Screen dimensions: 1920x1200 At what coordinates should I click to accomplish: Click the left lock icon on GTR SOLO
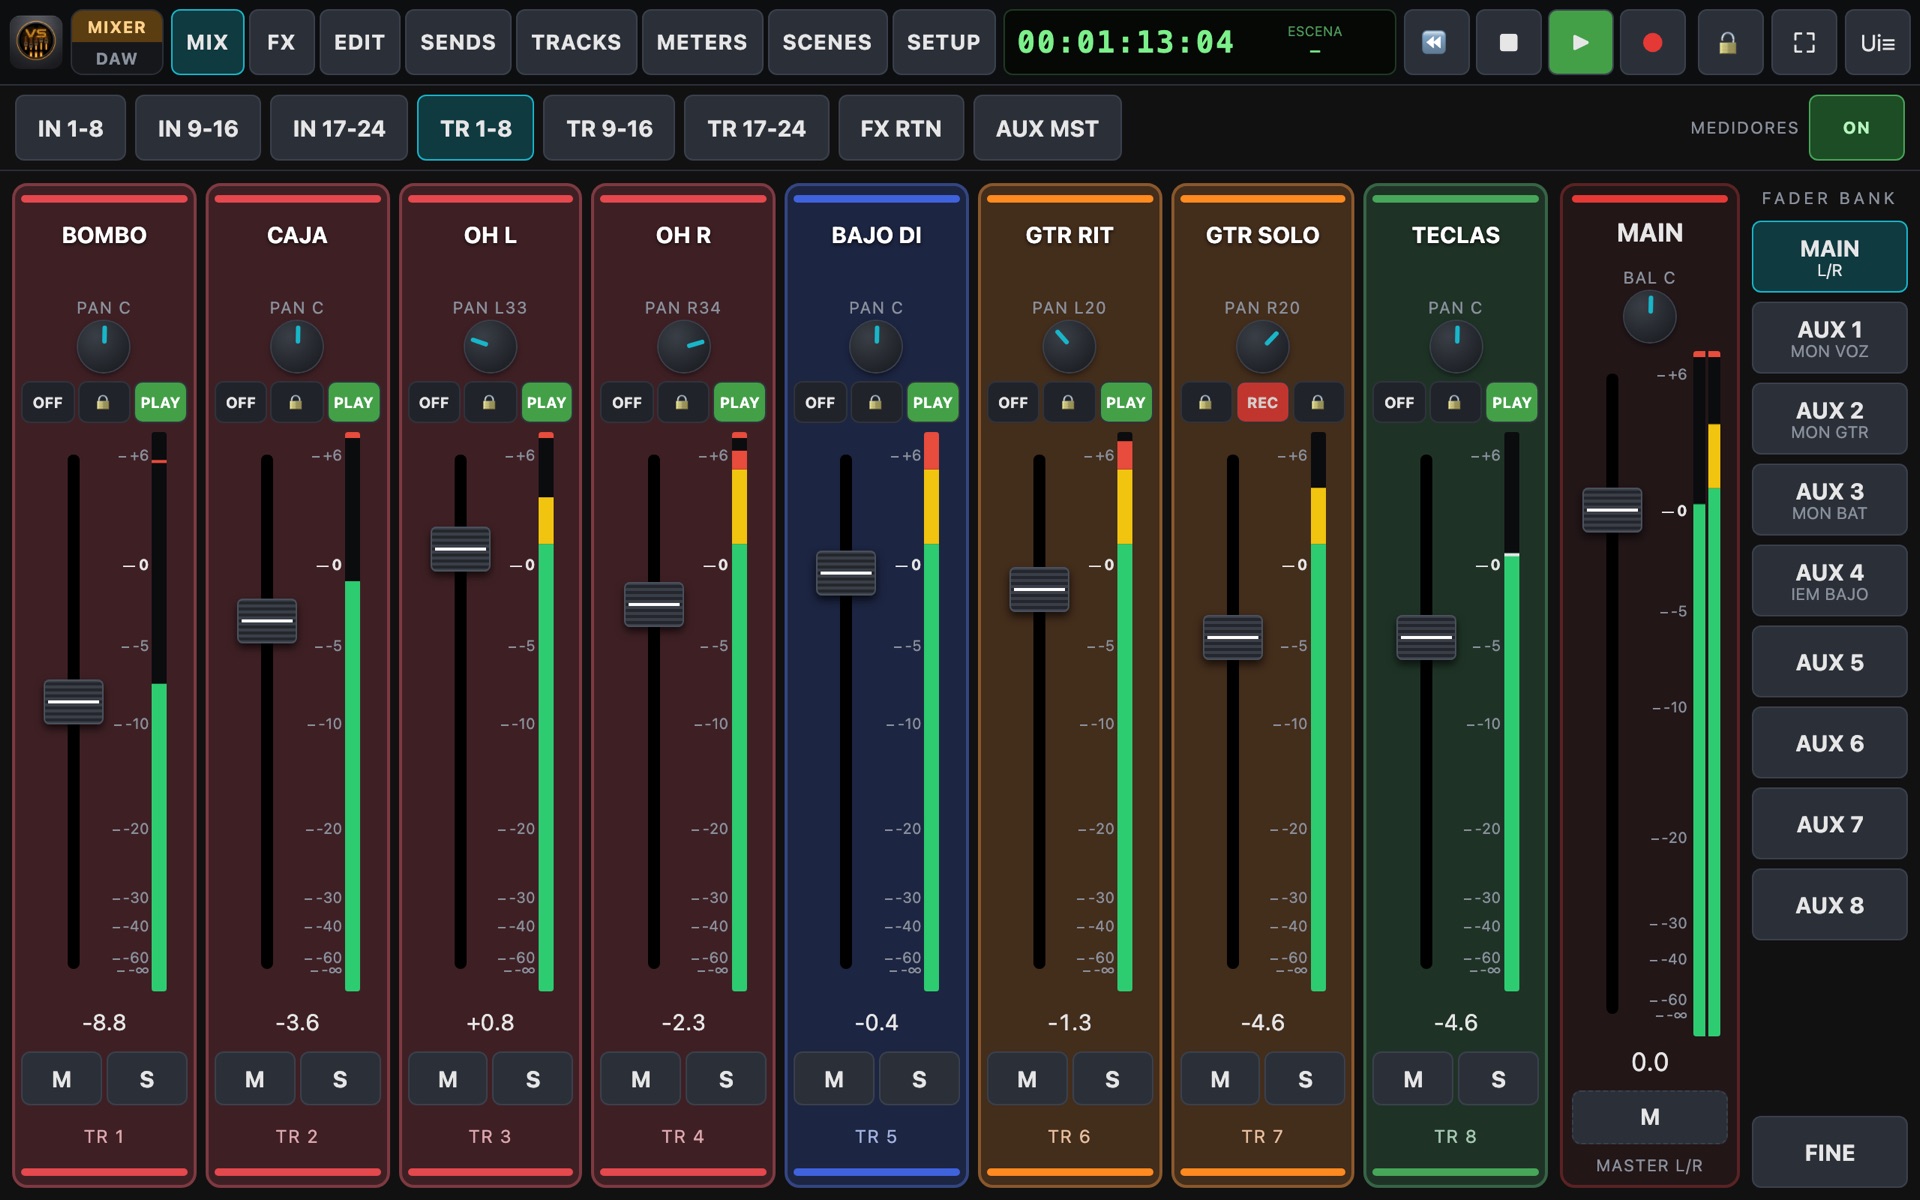coord(1206,402)
